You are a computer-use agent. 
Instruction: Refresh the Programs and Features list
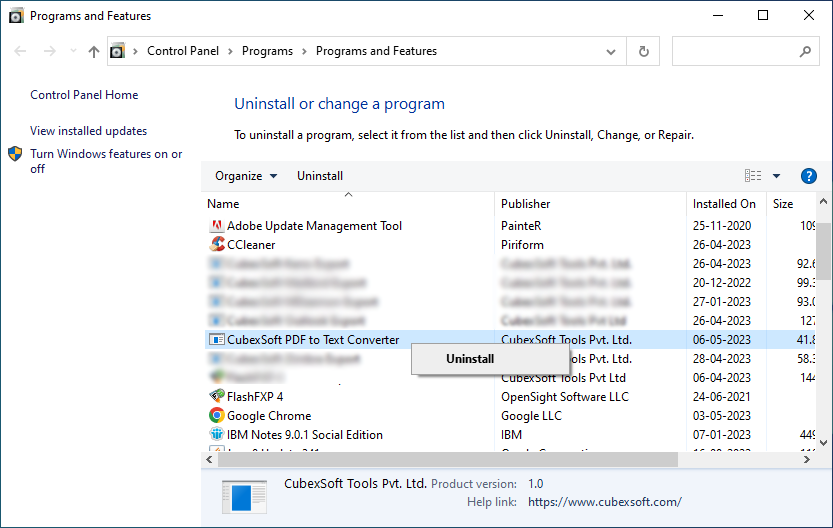pos(643,52)
